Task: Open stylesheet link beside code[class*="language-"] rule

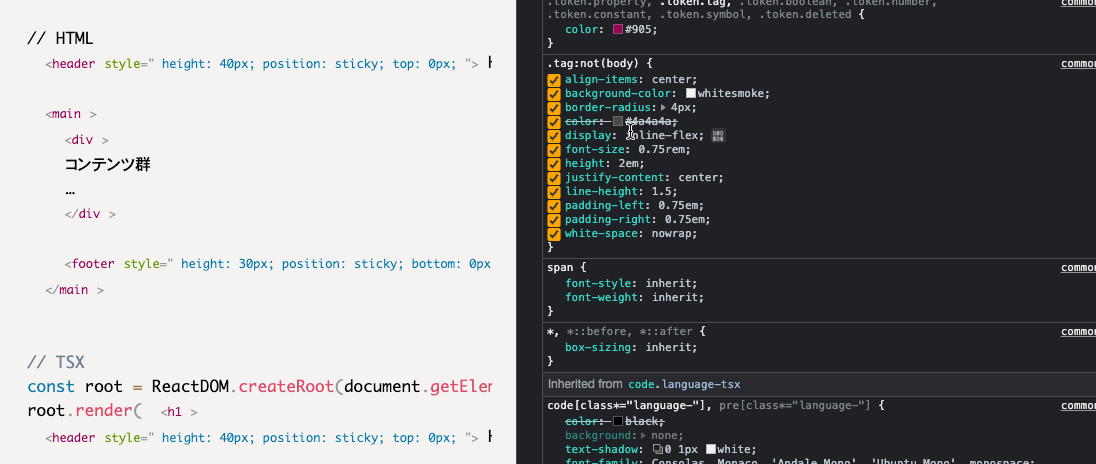Action: [x=1078, y=405]
